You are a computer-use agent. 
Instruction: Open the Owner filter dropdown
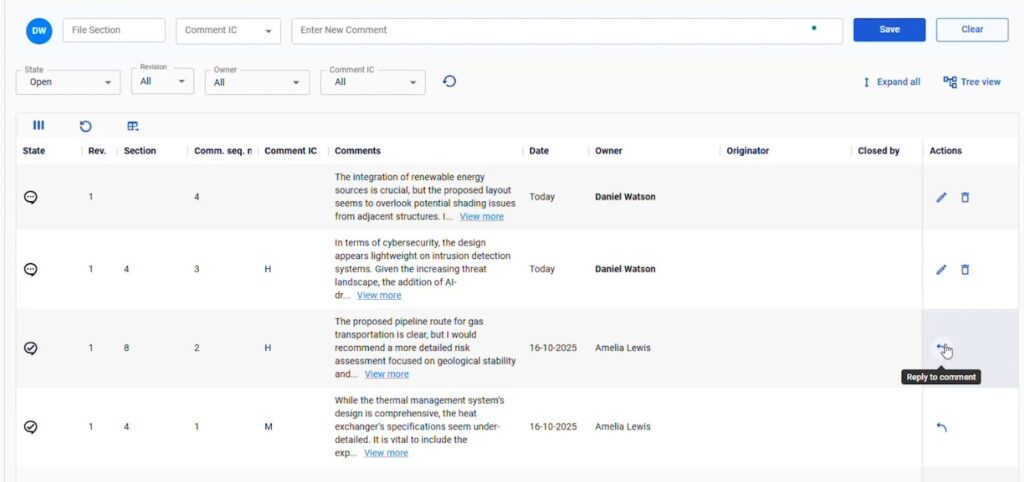click(x=257, y=82)
